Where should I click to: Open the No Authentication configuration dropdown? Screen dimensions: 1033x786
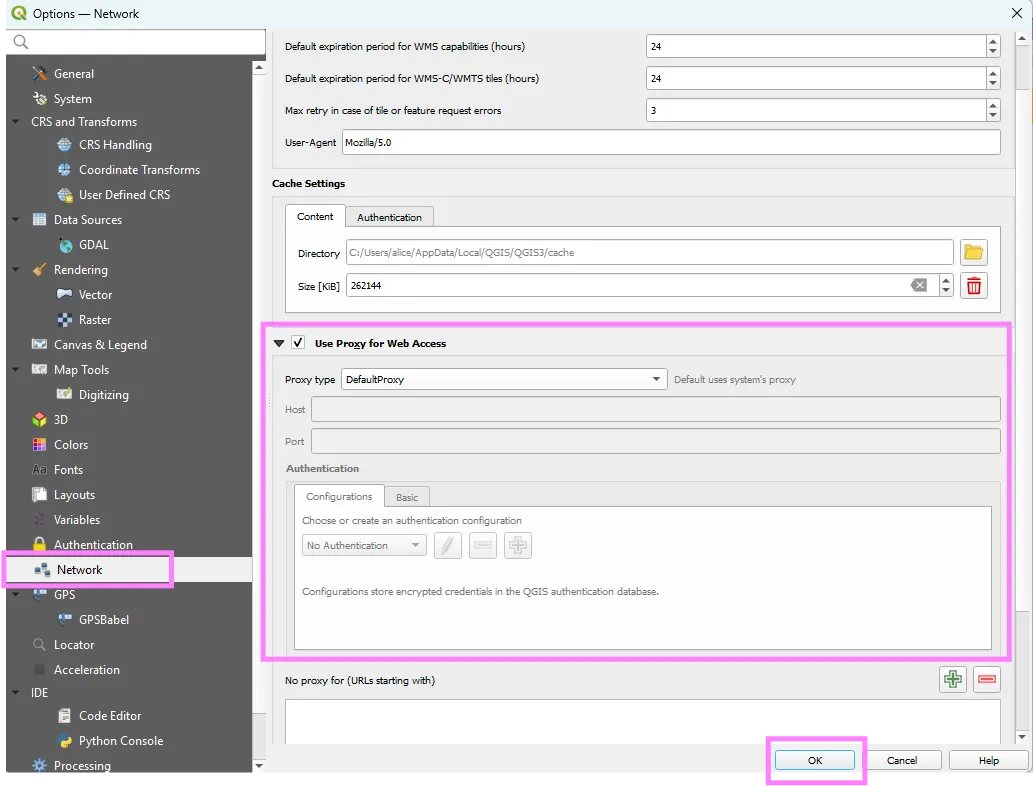(x=363, y=545)
